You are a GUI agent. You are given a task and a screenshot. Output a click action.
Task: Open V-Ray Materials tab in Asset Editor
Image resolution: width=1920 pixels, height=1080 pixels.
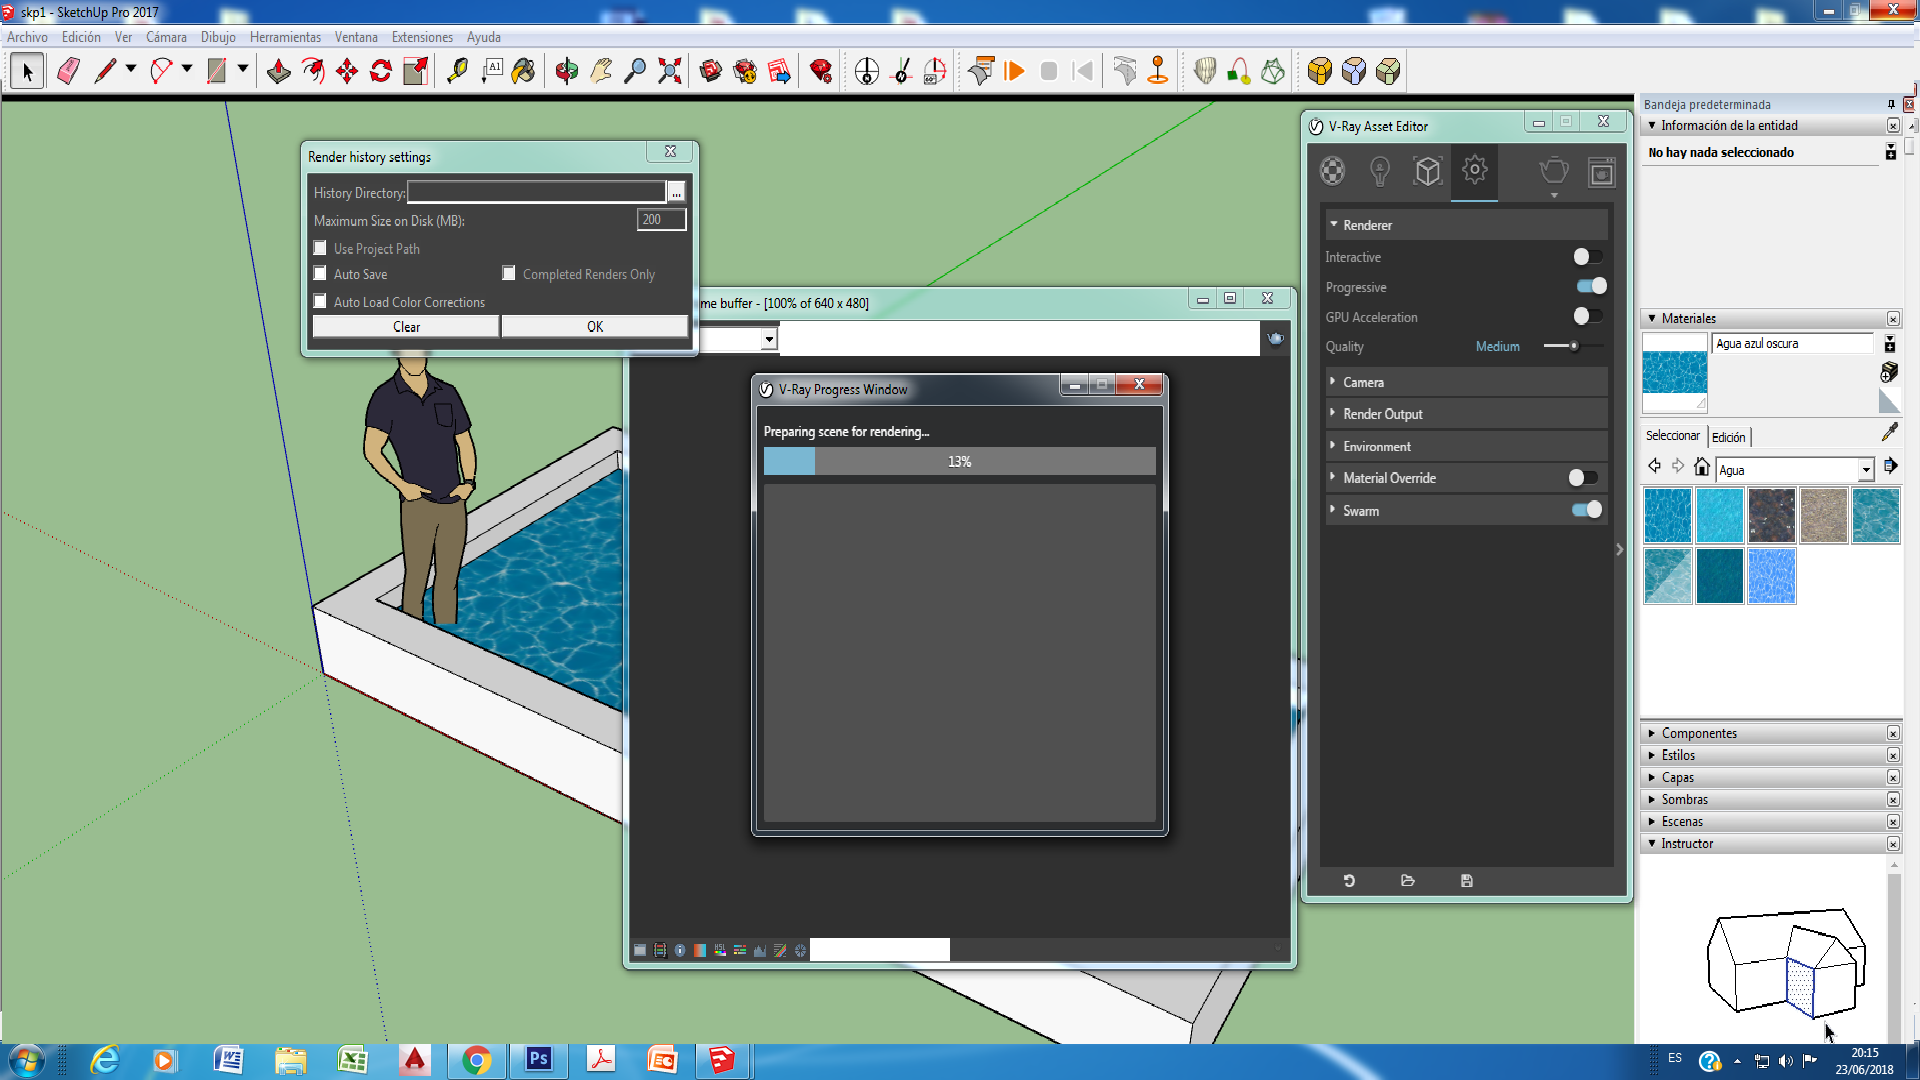click(x=1332, y=172)
